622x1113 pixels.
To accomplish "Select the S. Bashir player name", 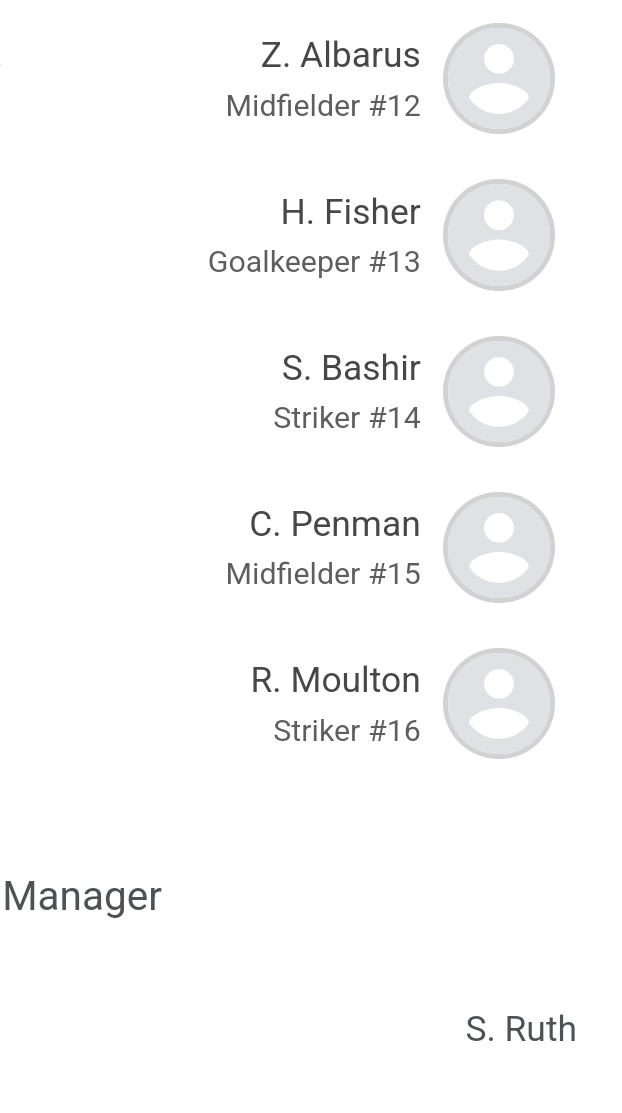I will point(351,368).
